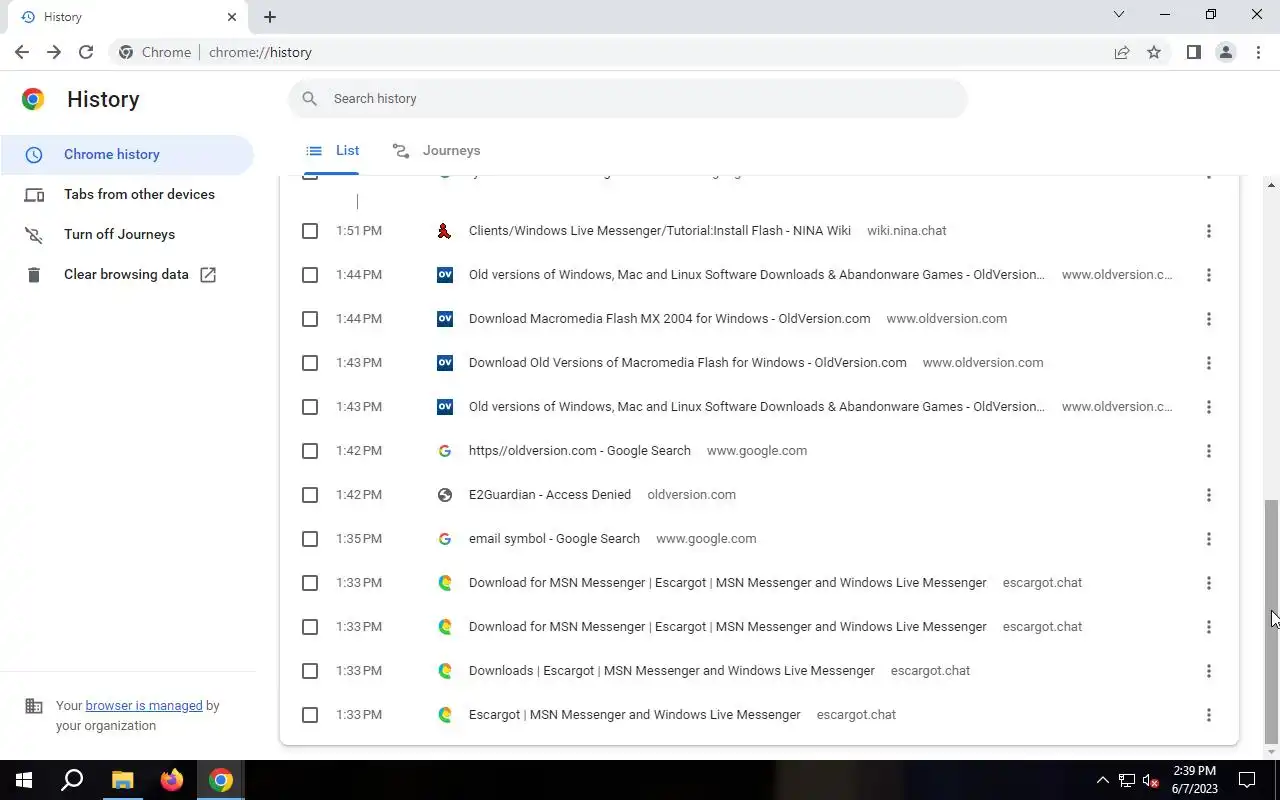Check E2Guardian Access Denied entry
The image size is (1280, 800).
[310, 495]
